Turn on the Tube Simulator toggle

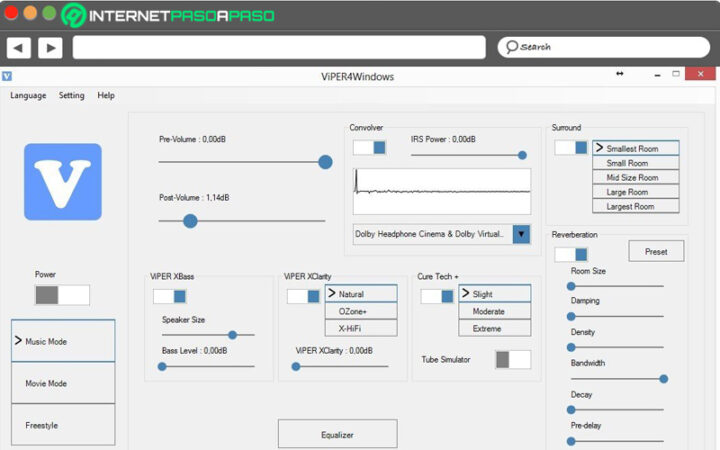click(x=513, y=359)
